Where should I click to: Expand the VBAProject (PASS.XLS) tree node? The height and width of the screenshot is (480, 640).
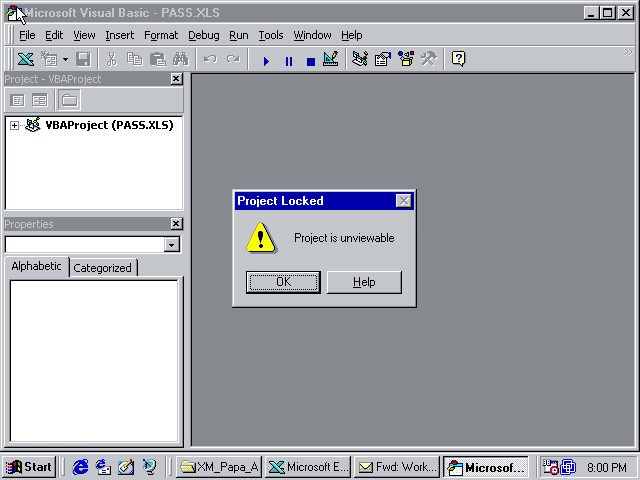[14, 125]
